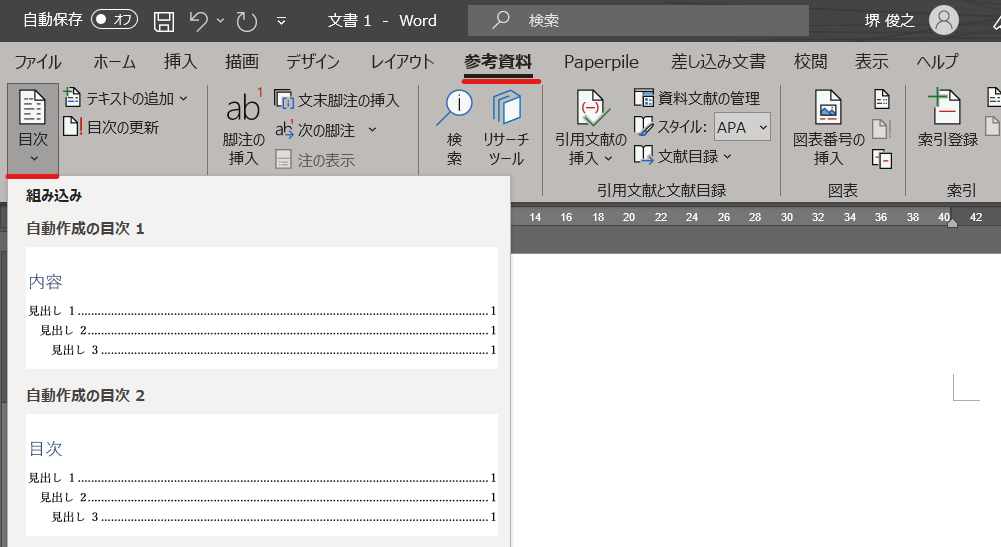
Task: Switch to the デザイン tab
Action: click(x=313, y=62)
